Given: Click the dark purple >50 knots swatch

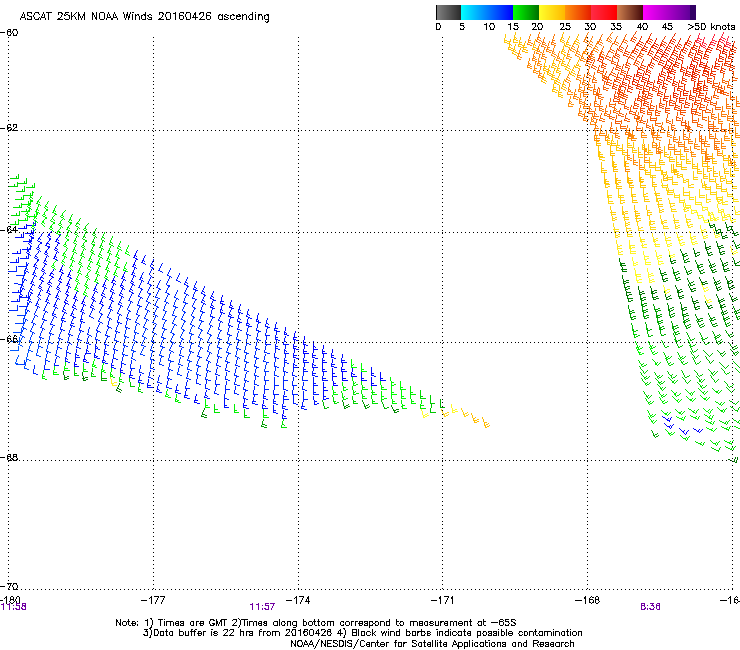Looking at the screenshot, I should coord(693,12).
